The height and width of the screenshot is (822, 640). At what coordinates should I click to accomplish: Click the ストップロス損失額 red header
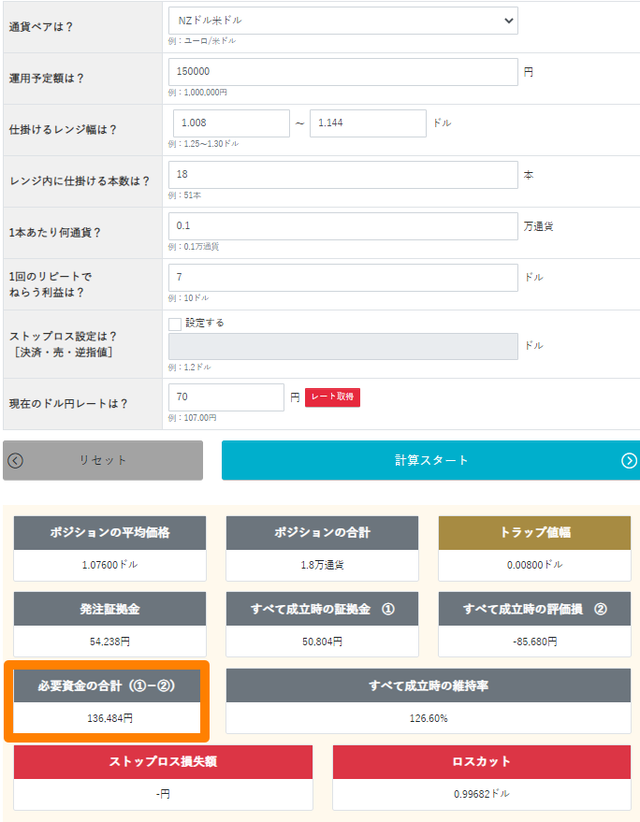[x=163, y=762]
